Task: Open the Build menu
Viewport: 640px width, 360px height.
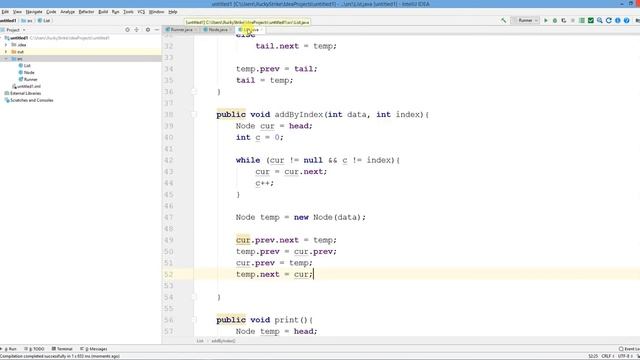Action: coord(103,12)
